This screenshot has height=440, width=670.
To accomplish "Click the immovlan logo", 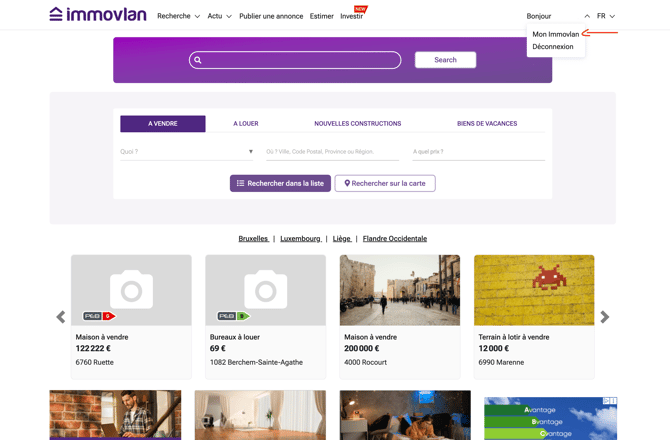I will click(x=98, y=15).
